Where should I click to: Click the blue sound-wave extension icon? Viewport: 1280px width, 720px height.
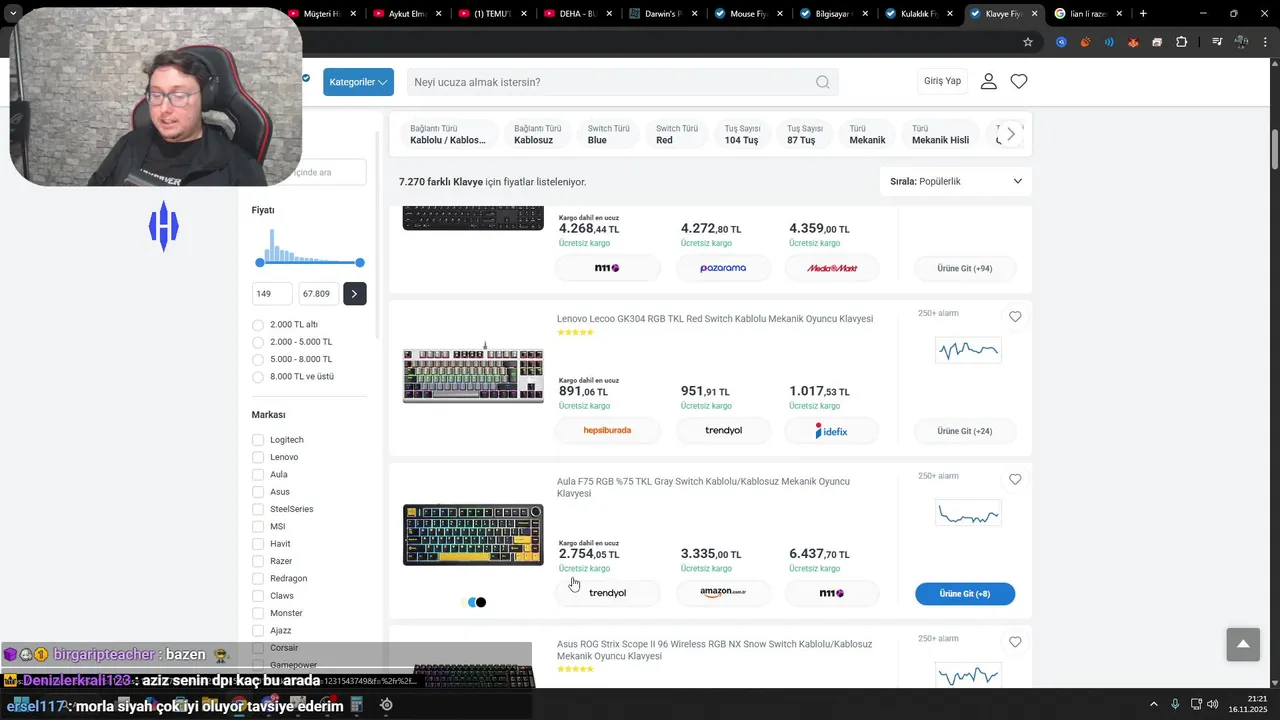coord(1109,42)
